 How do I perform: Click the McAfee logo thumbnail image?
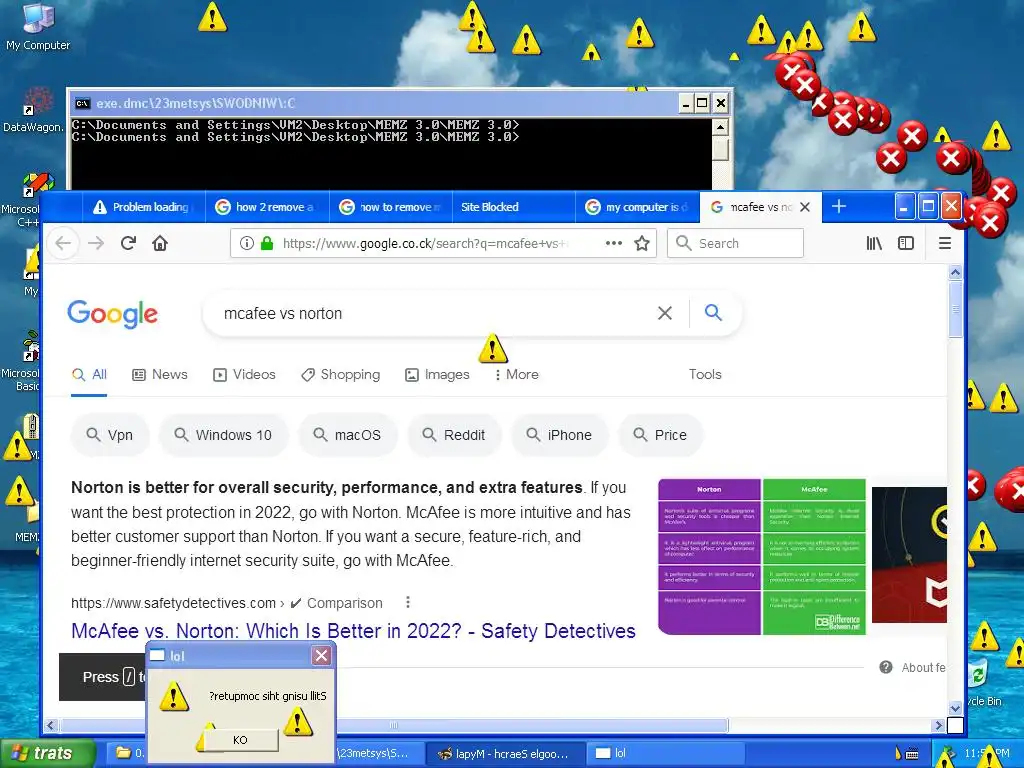[x=909, y=554]
